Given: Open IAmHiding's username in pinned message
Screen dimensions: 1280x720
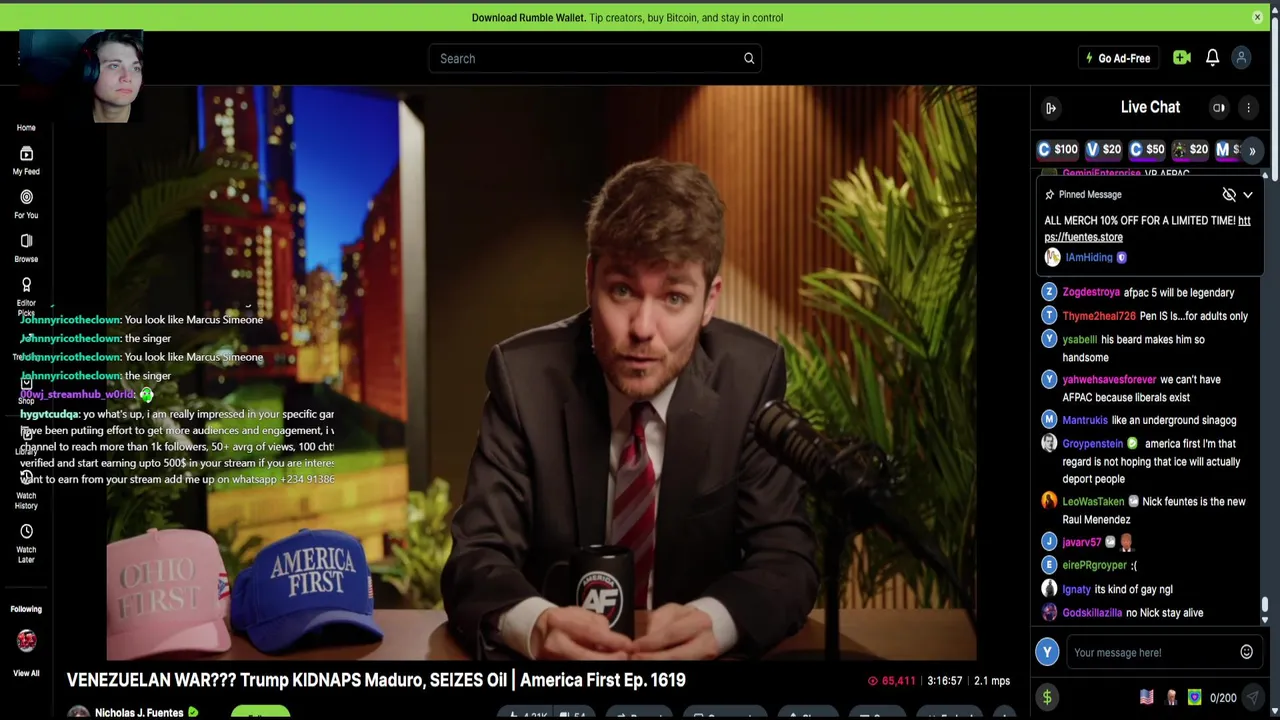Looking at the screenshot, I should (x=1089, y=258).
